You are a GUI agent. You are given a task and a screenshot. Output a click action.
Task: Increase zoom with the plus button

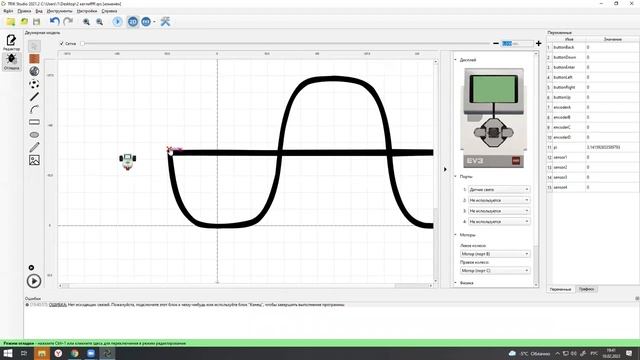[x=538, y=43]
